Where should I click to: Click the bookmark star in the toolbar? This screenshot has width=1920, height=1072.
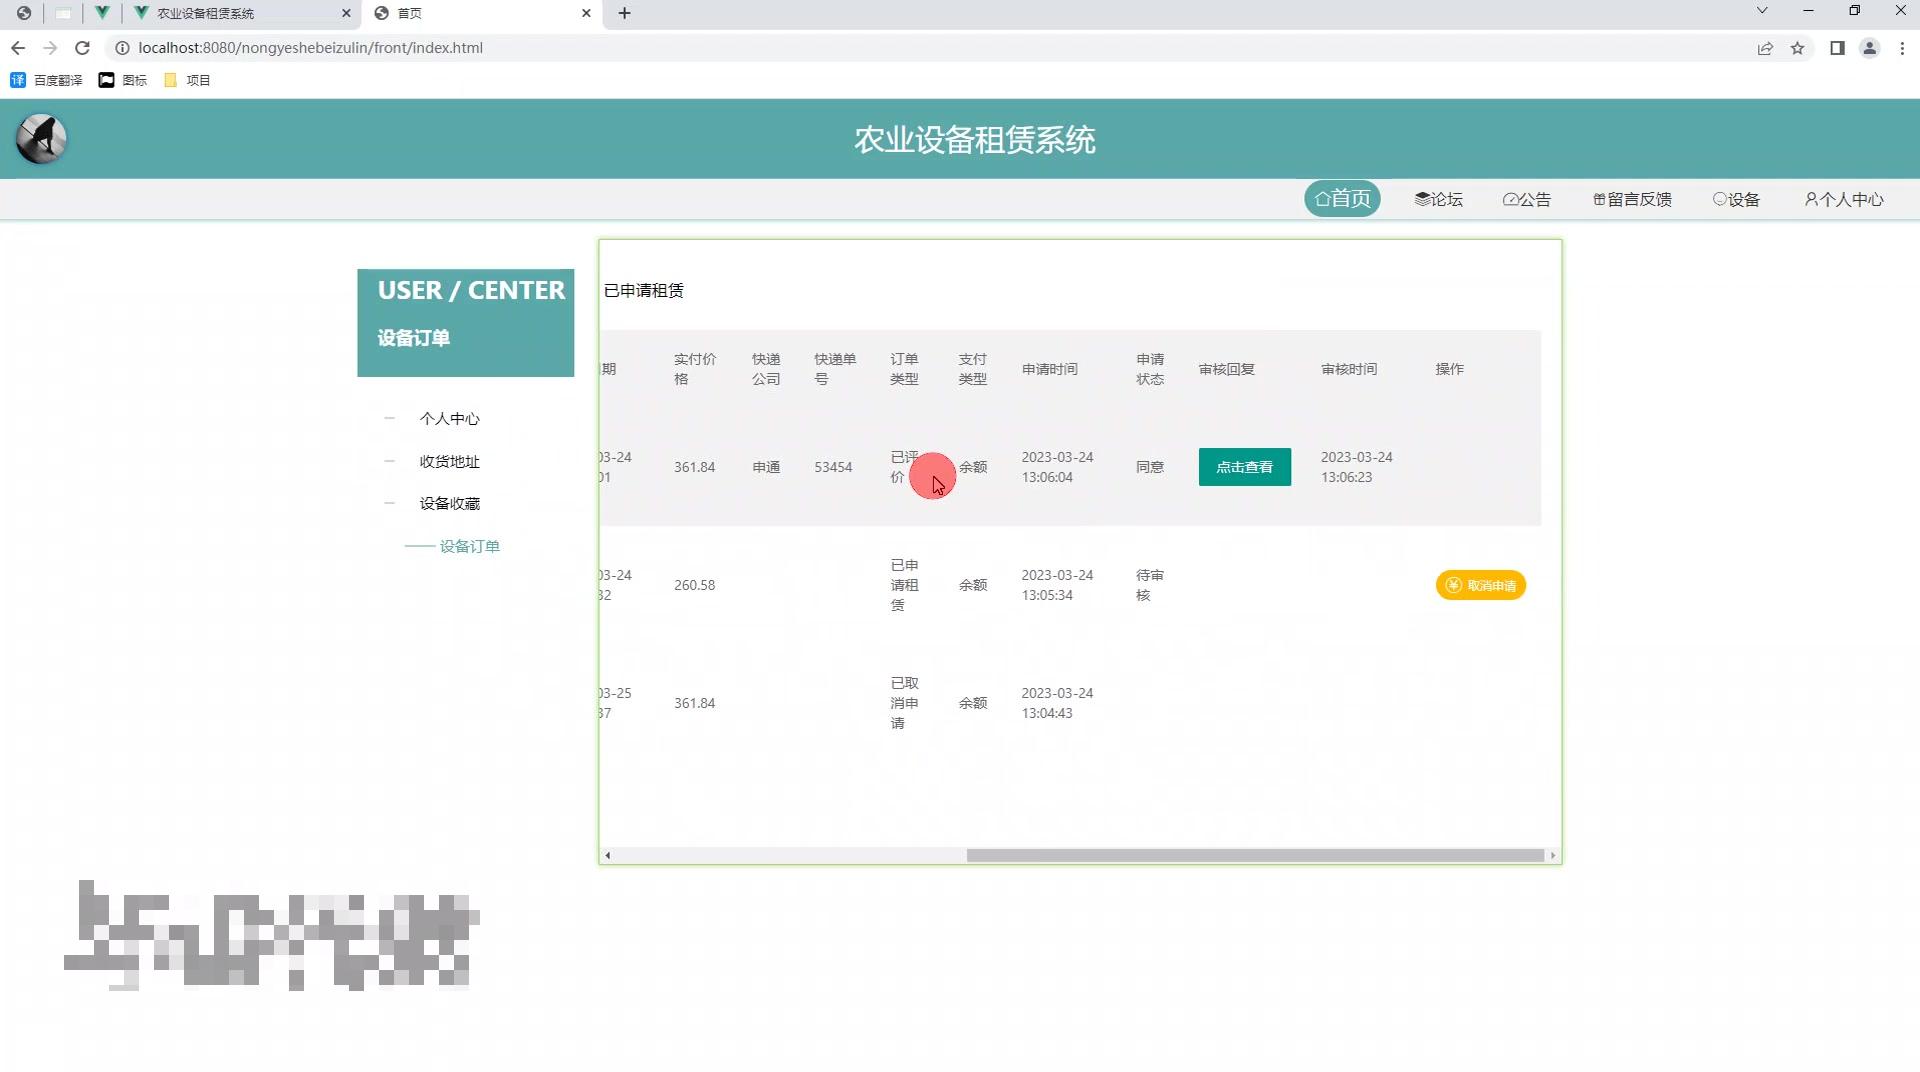(x=1798, y=47)
